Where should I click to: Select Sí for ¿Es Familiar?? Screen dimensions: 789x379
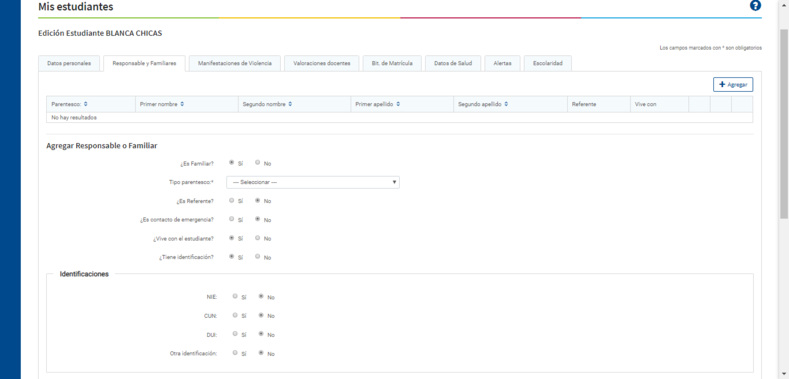(231, 163)
